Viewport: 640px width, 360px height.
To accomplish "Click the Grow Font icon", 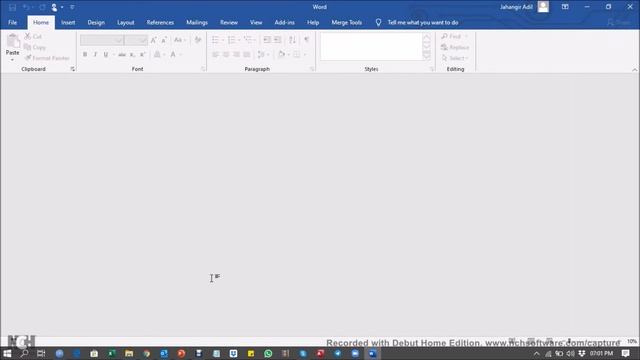I will click(153, 40).
